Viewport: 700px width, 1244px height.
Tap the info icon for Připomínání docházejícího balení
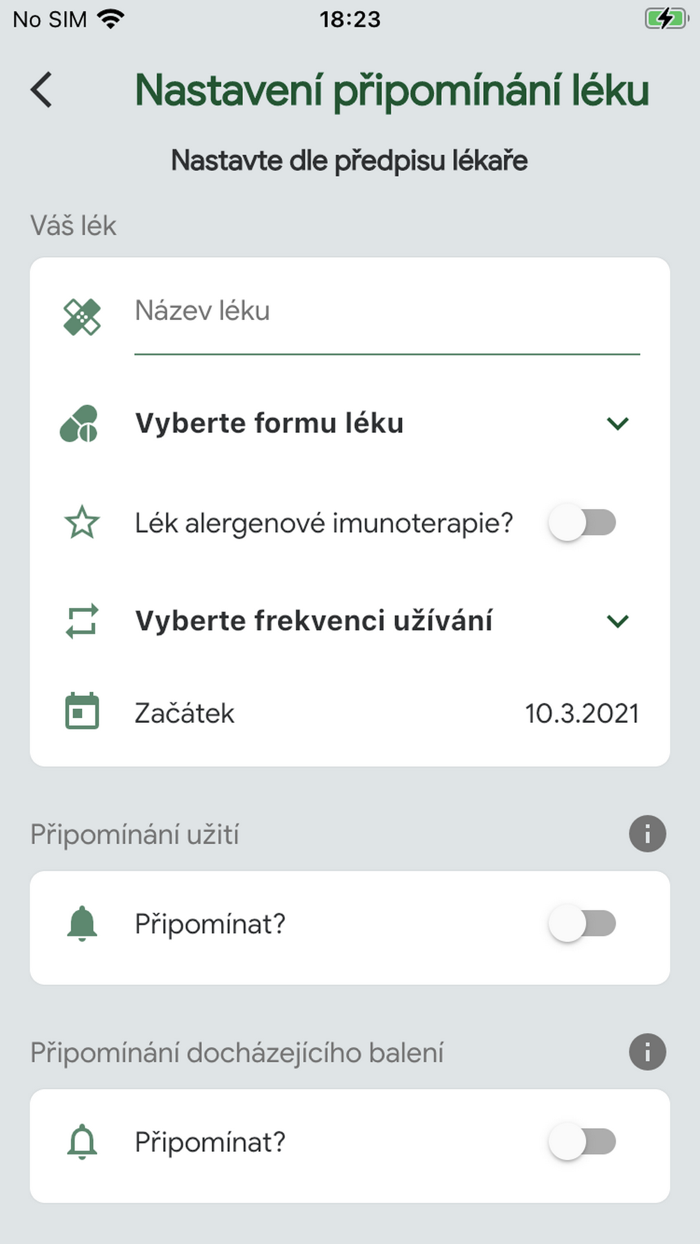coord(647,1052)
